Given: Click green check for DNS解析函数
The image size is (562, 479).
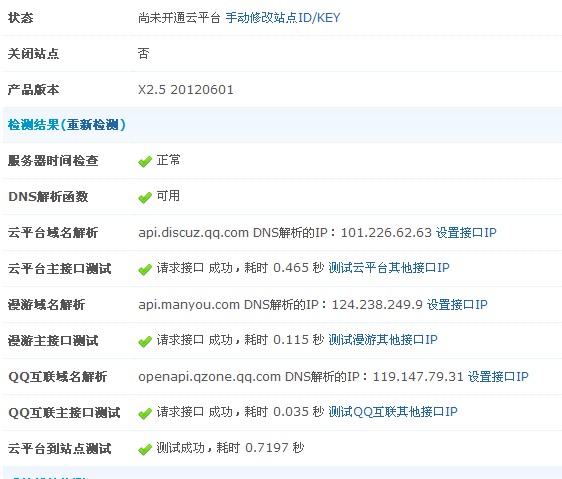Looking at the screenshot, I should (x=145, y=198).
